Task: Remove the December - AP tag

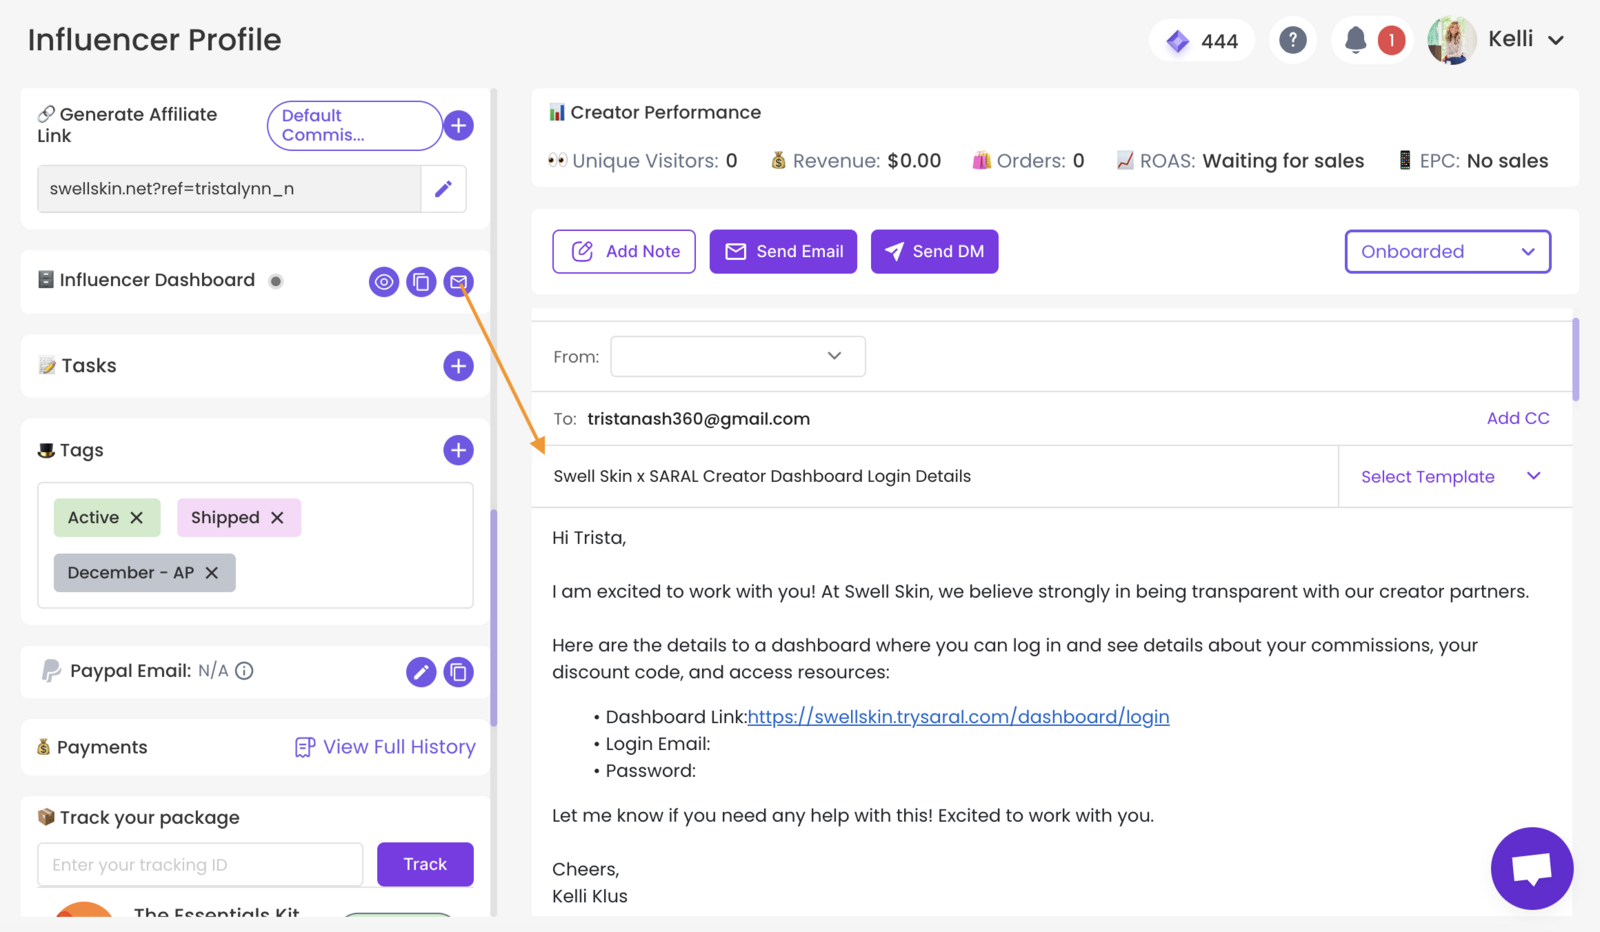Action: (211, 573)
